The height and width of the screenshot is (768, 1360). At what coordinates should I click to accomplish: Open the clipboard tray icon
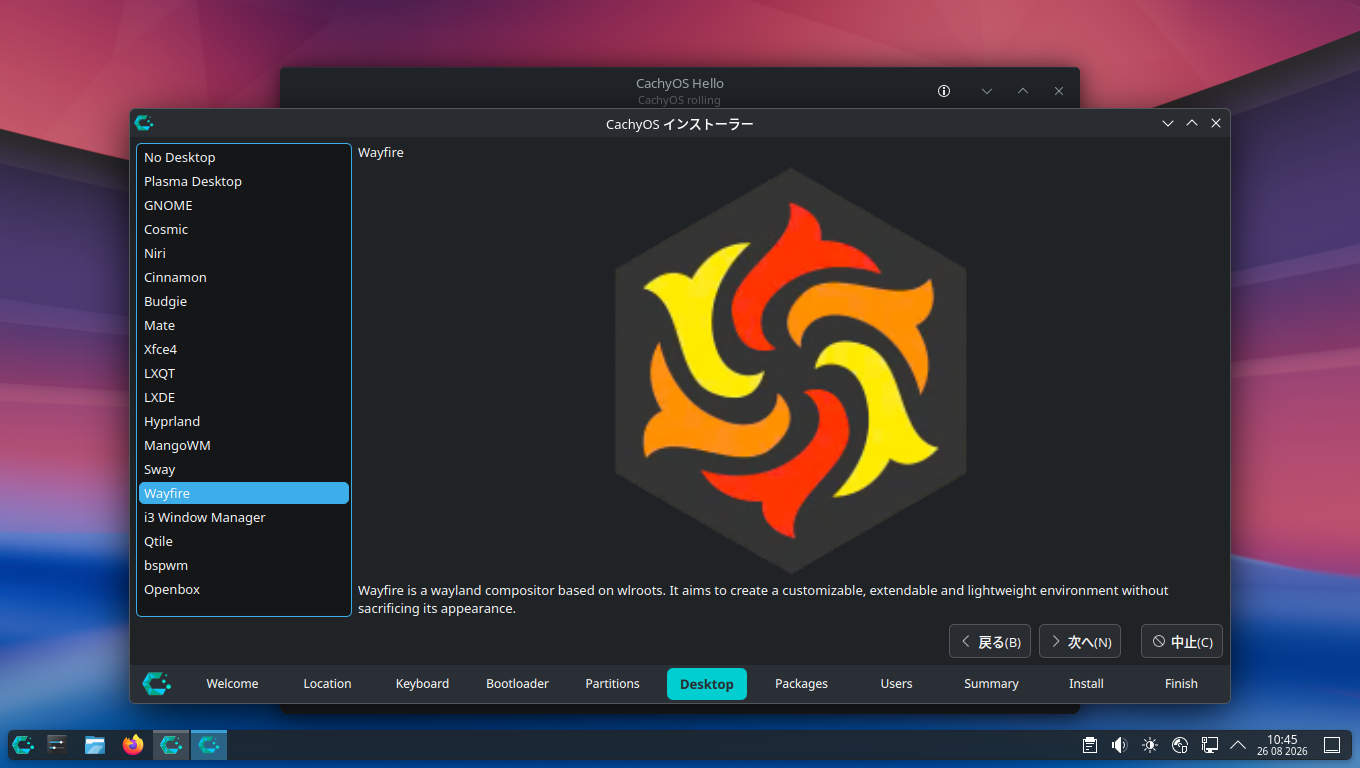(1090, 745)
